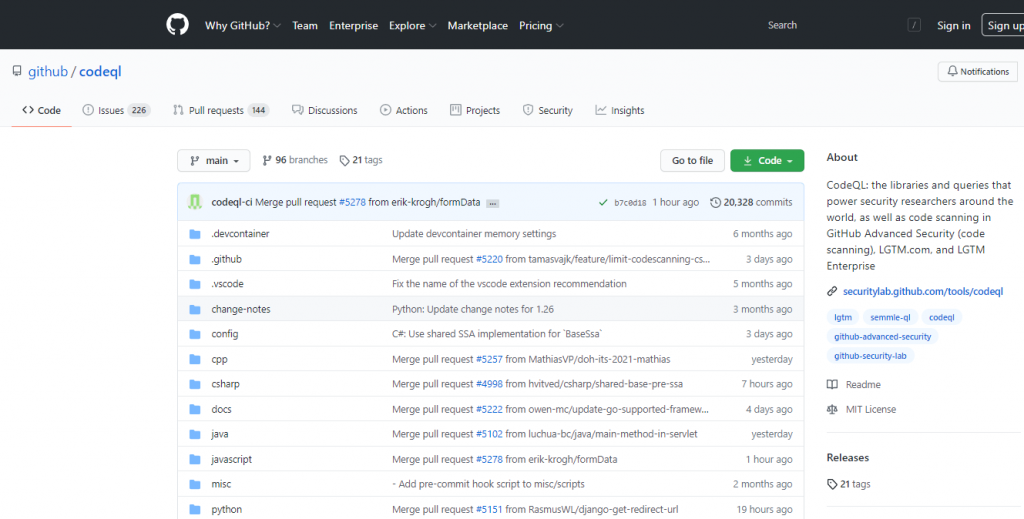Go to Enterprise in top navigation

tap(353, 25)
